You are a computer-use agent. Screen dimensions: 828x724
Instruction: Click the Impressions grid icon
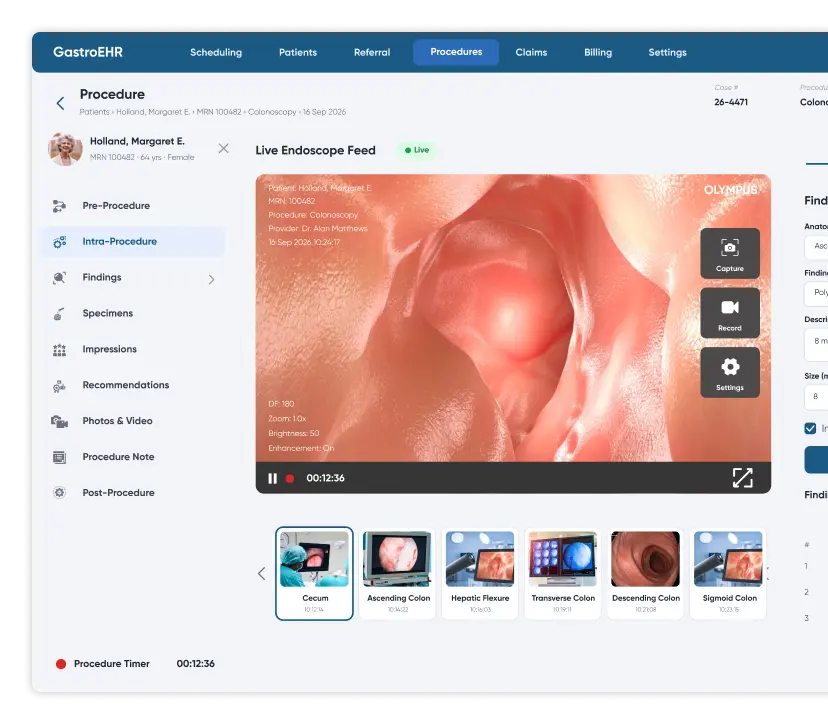click(x=59, y=350)
